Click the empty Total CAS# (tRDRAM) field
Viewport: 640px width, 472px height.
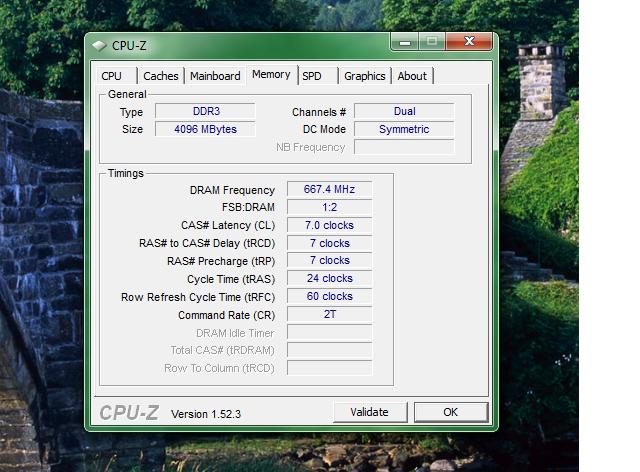click(x=329, y=350)
